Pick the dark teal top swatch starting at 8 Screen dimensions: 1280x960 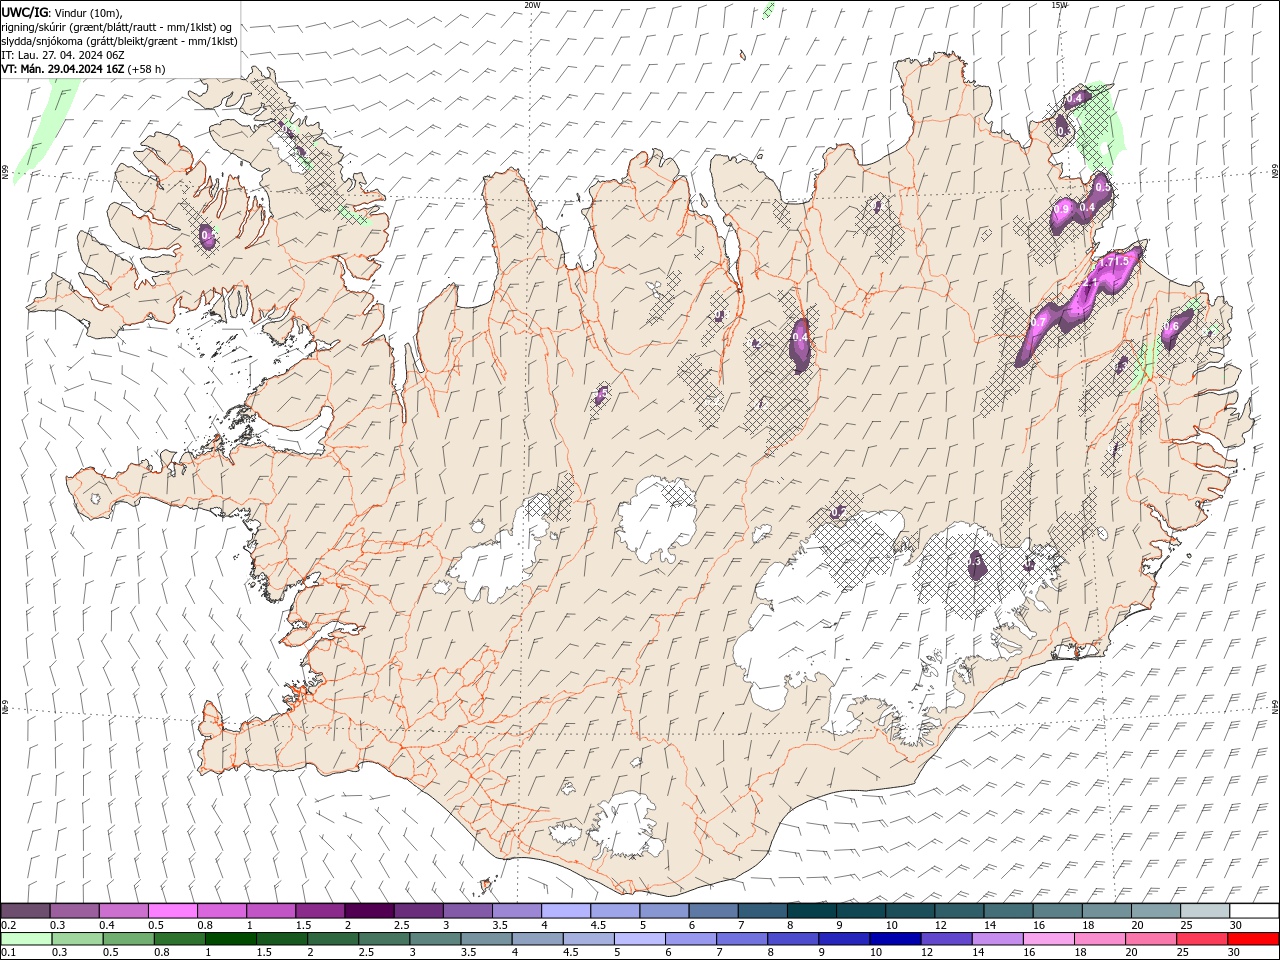pyautogui.click(x=811, y=911)
